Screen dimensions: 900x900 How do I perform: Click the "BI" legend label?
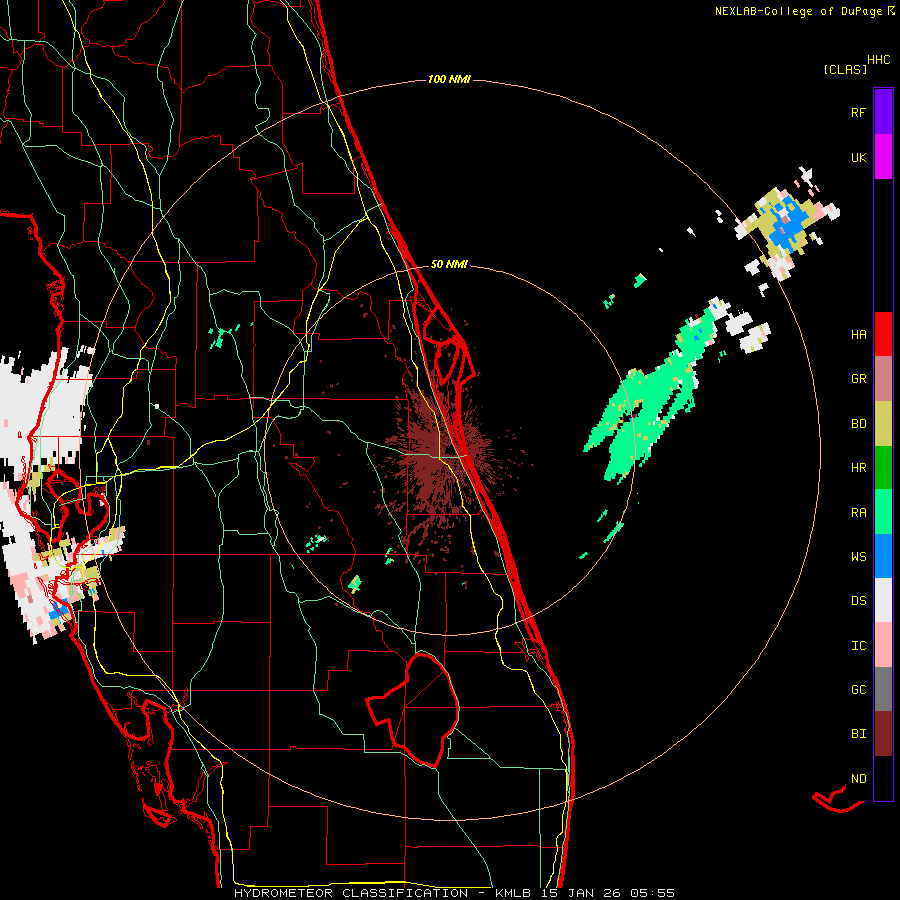pos(858,734)
